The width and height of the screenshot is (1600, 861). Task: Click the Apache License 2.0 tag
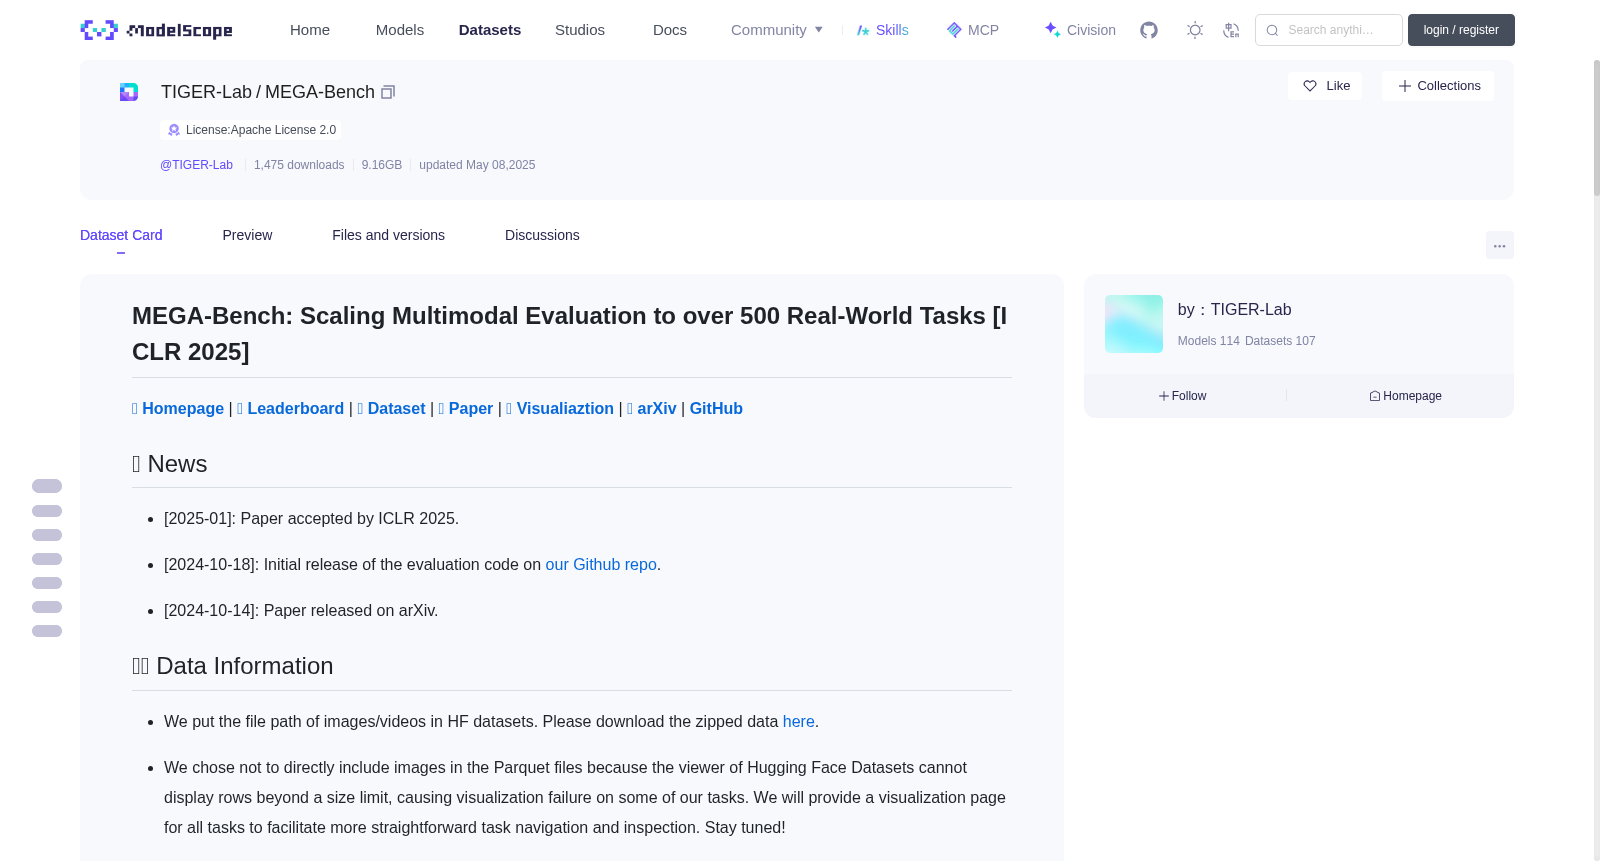[x=250, y=130]
